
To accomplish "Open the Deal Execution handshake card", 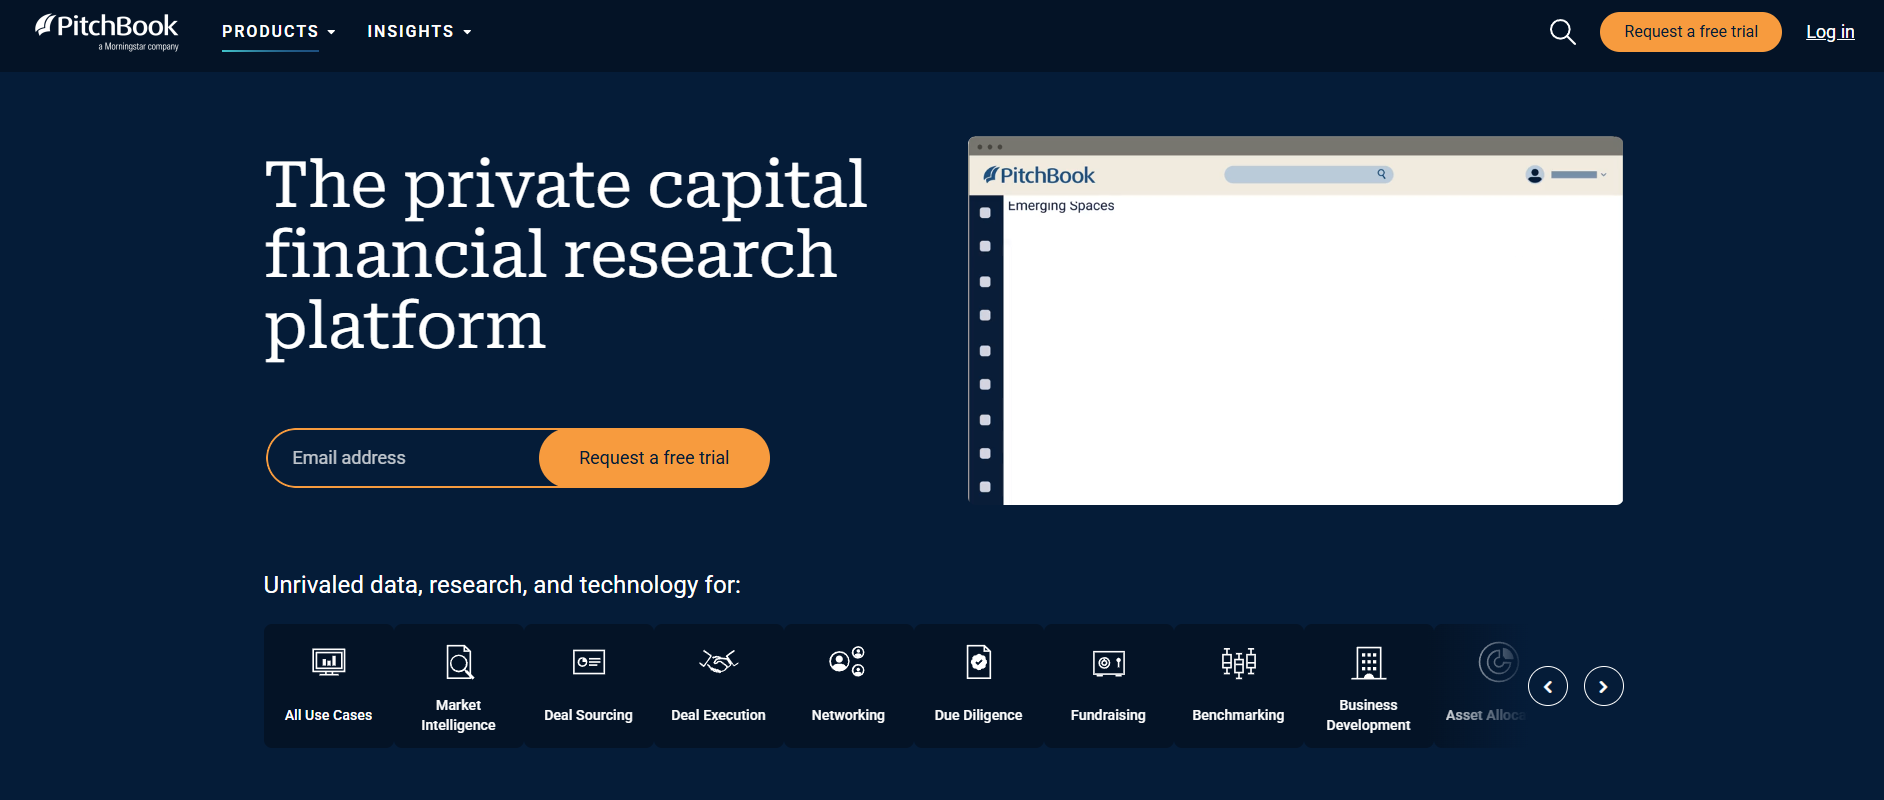I will click(x=718, y=686).
